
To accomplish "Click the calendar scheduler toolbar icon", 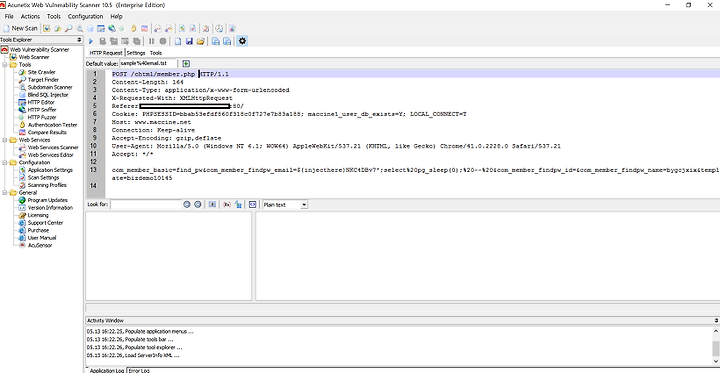I will pos(101,28).
